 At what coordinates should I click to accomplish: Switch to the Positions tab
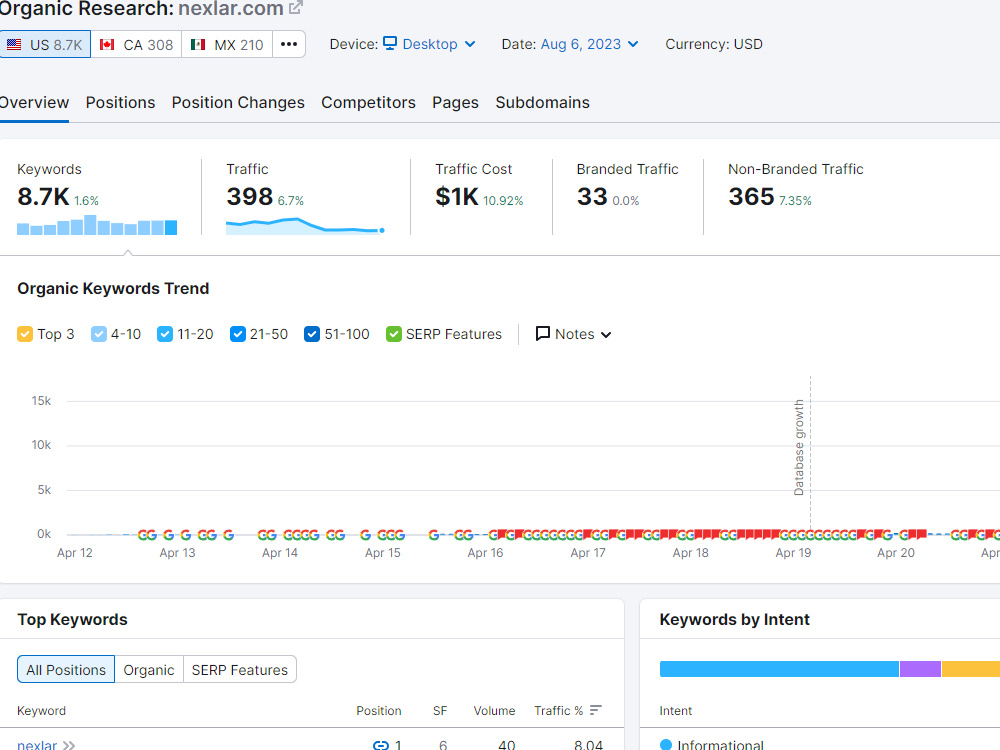121,103
